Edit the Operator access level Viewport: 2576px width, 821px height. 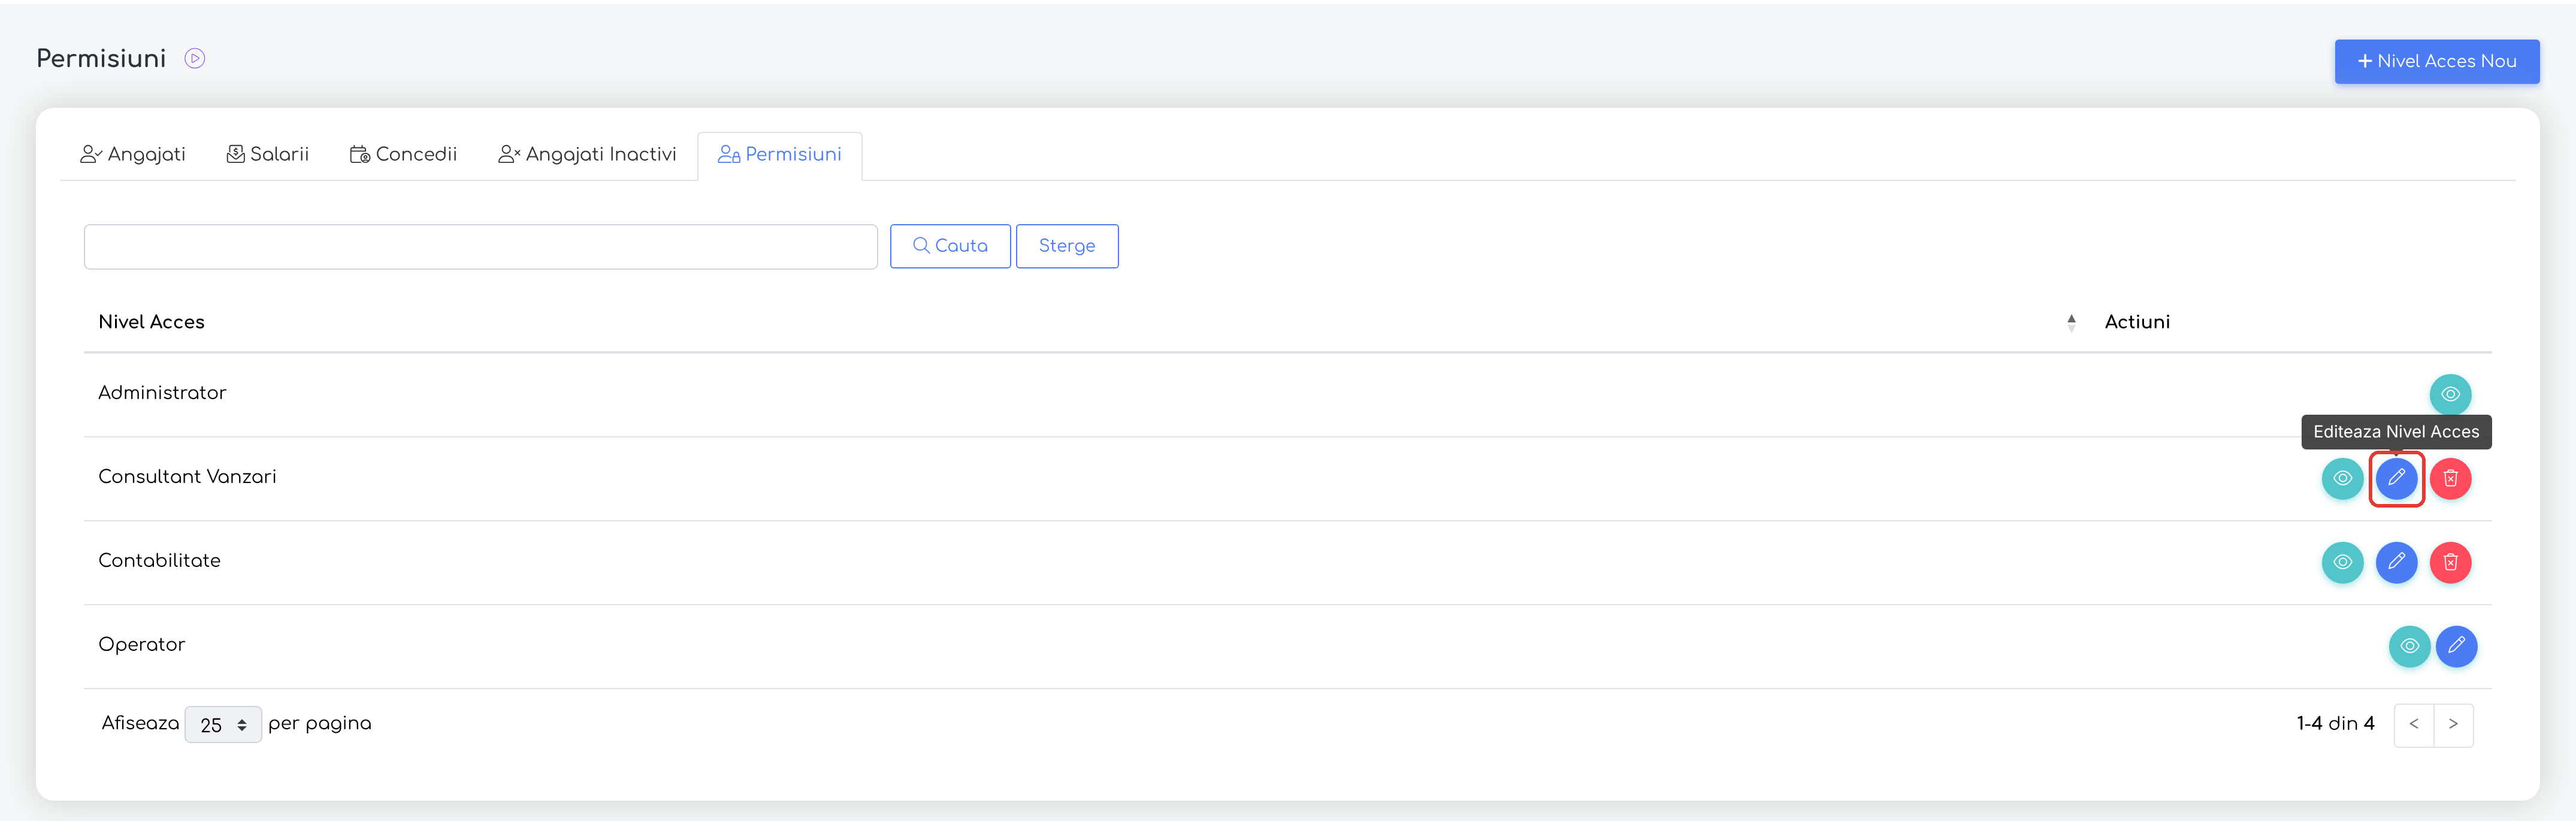pos(2456,646)
